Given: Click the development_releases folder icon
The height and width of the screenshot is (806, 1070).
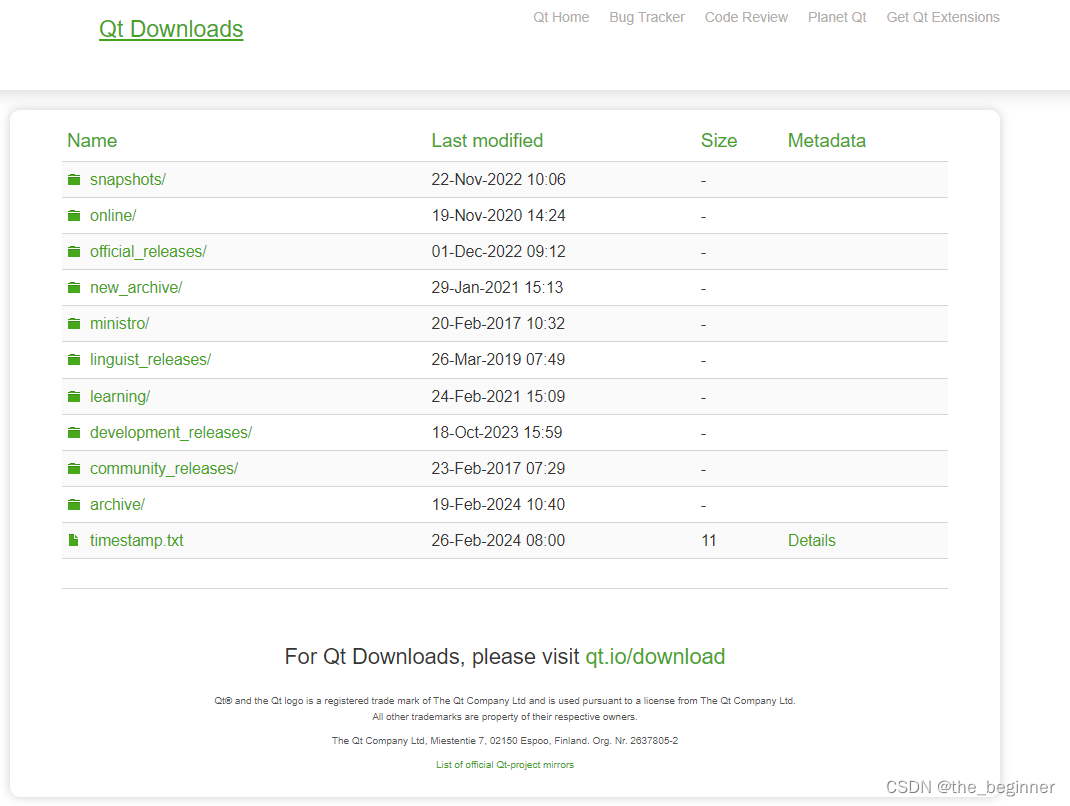Looking at the screenshot, I should [74, 433].
